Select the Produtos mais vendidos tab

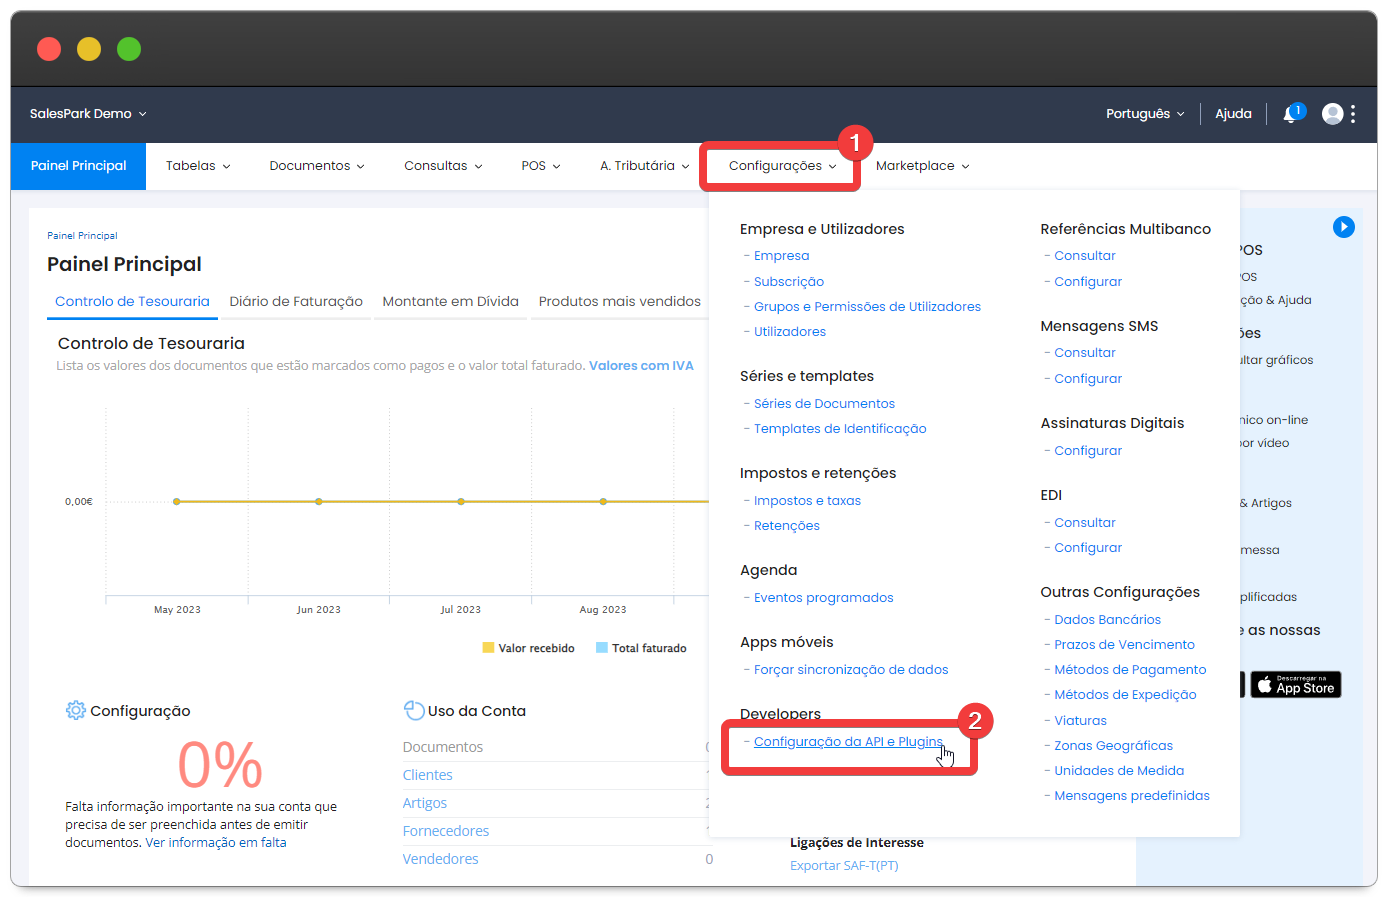tap(619, 302)
